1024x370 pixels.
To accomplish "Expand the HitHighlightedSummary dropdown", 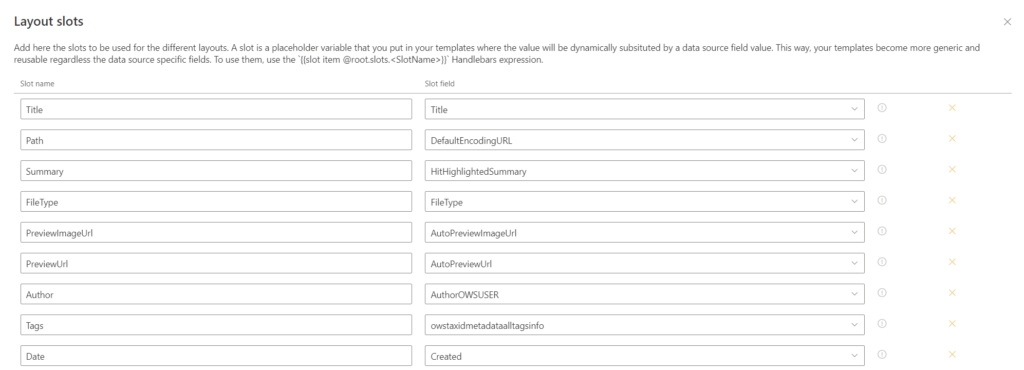I will pos(645,171).
